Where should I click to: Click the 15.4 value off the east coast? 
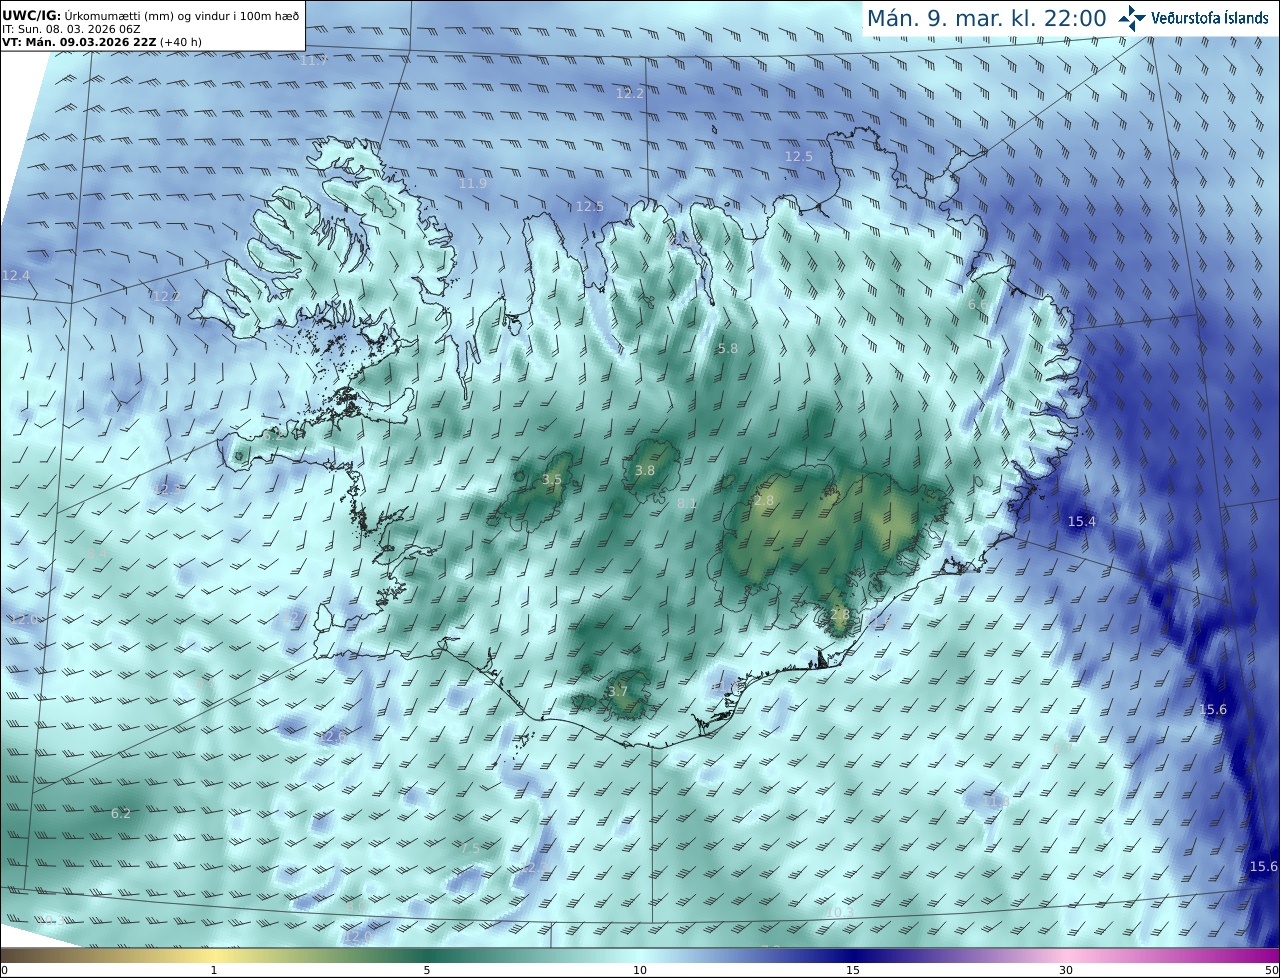coord(1082,521)
